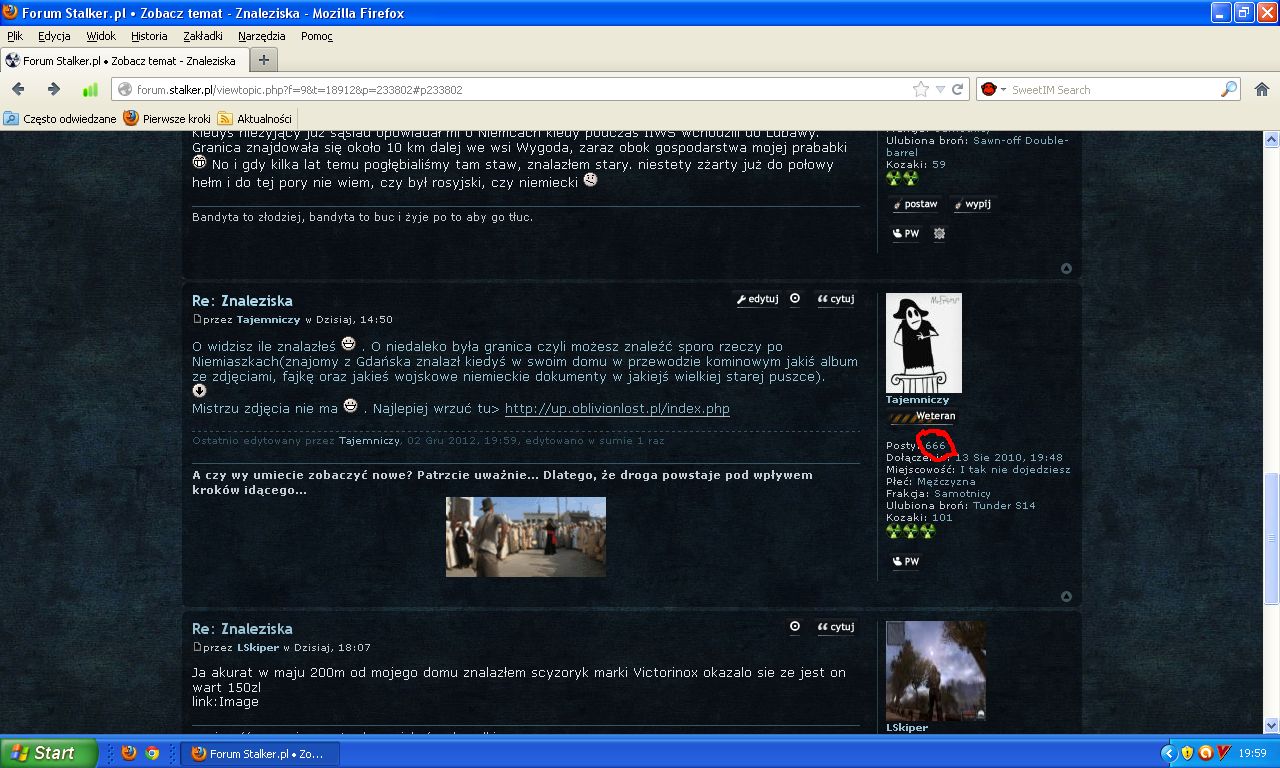
Task: Click the yellow security shield tray icon
Action: (1187, 753)
